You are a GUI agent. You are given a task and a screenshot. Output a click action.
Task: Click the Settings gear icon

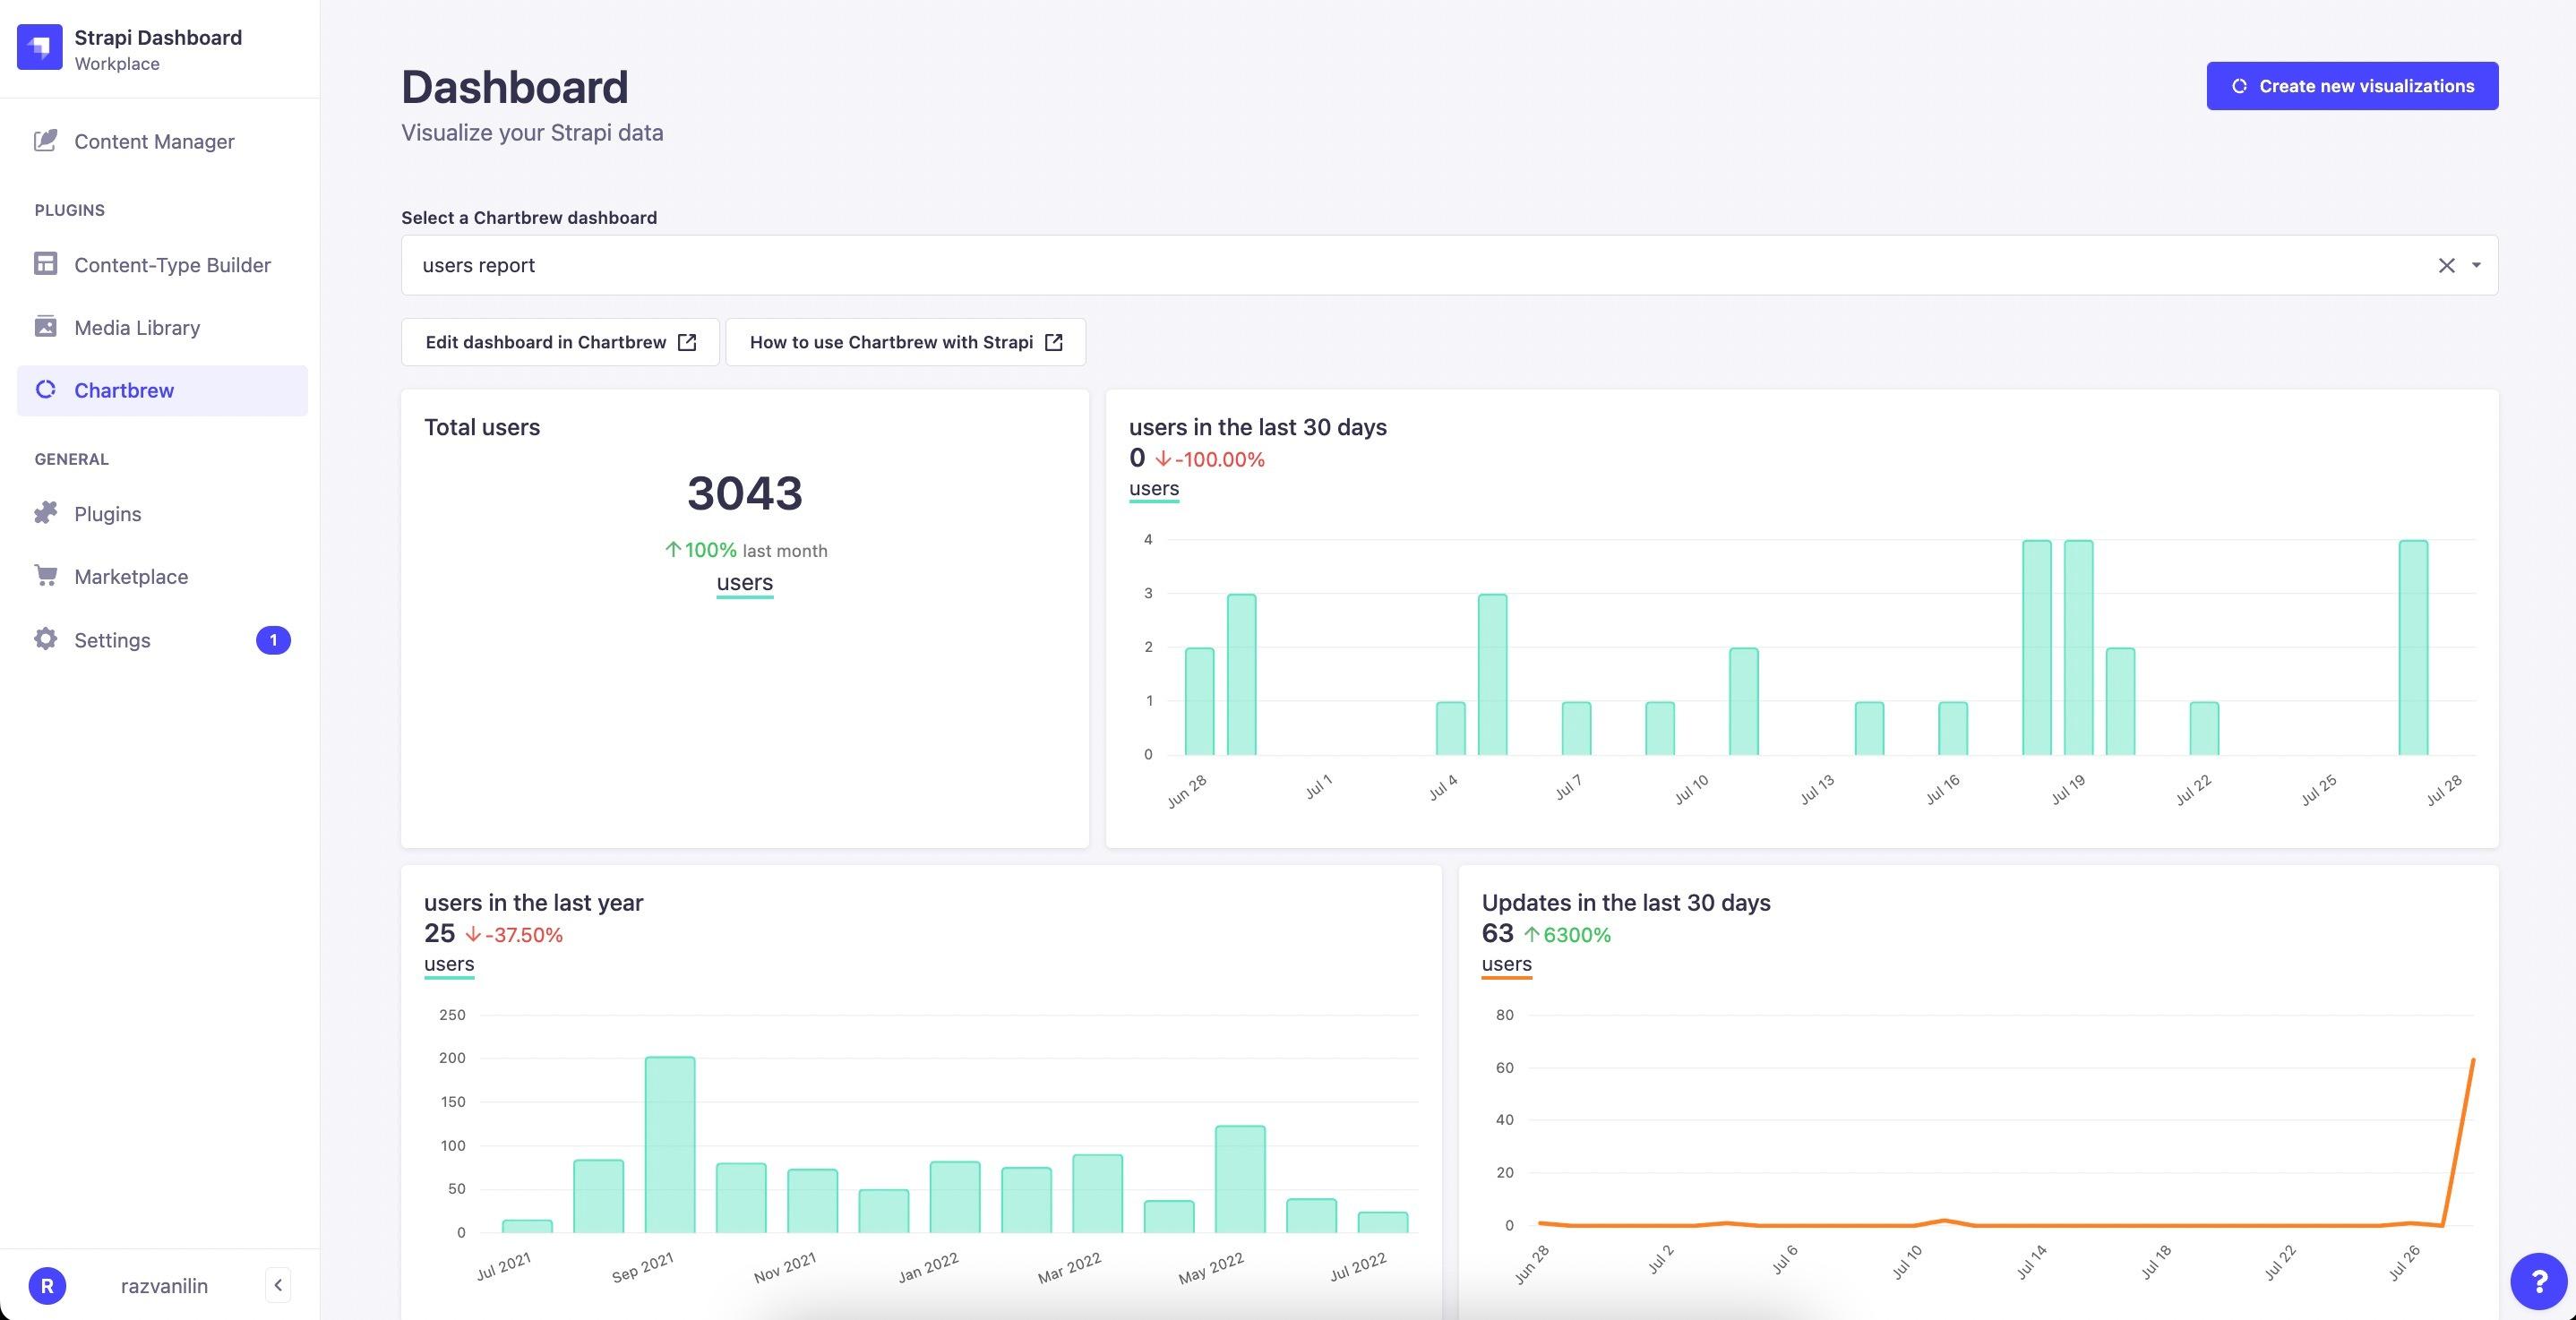45,639
